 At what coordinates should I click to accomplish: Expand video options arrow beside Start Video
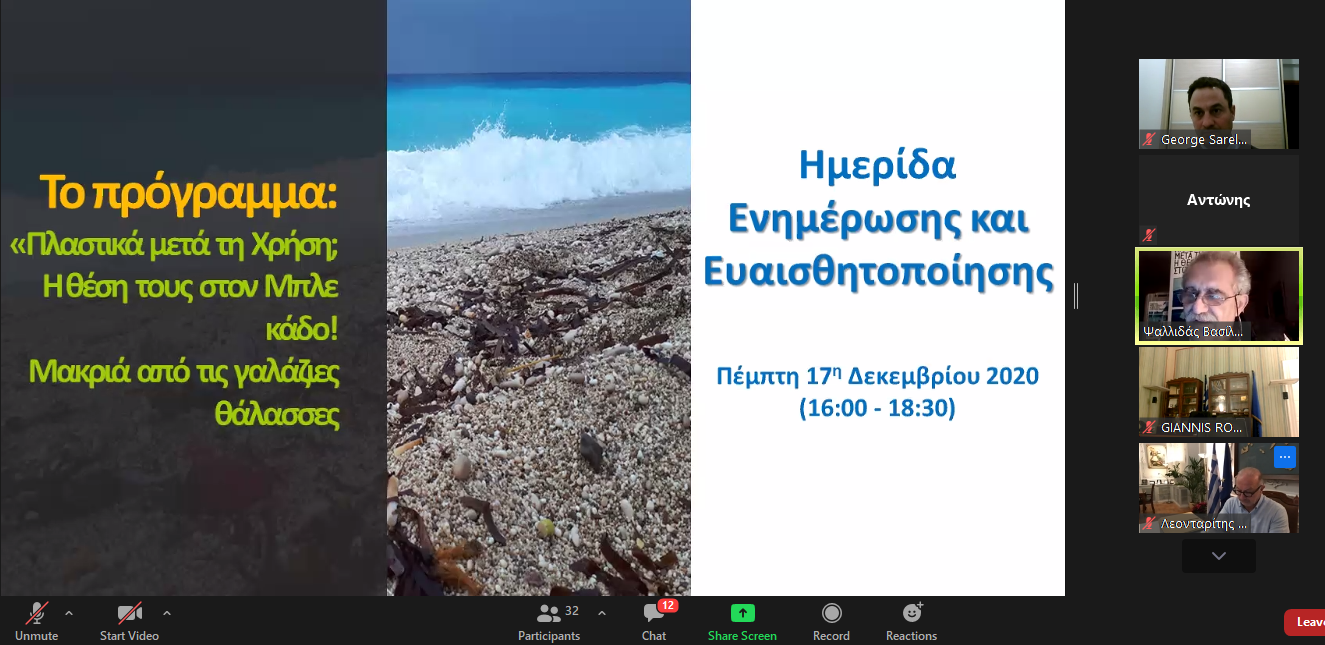tap(166, 613)
